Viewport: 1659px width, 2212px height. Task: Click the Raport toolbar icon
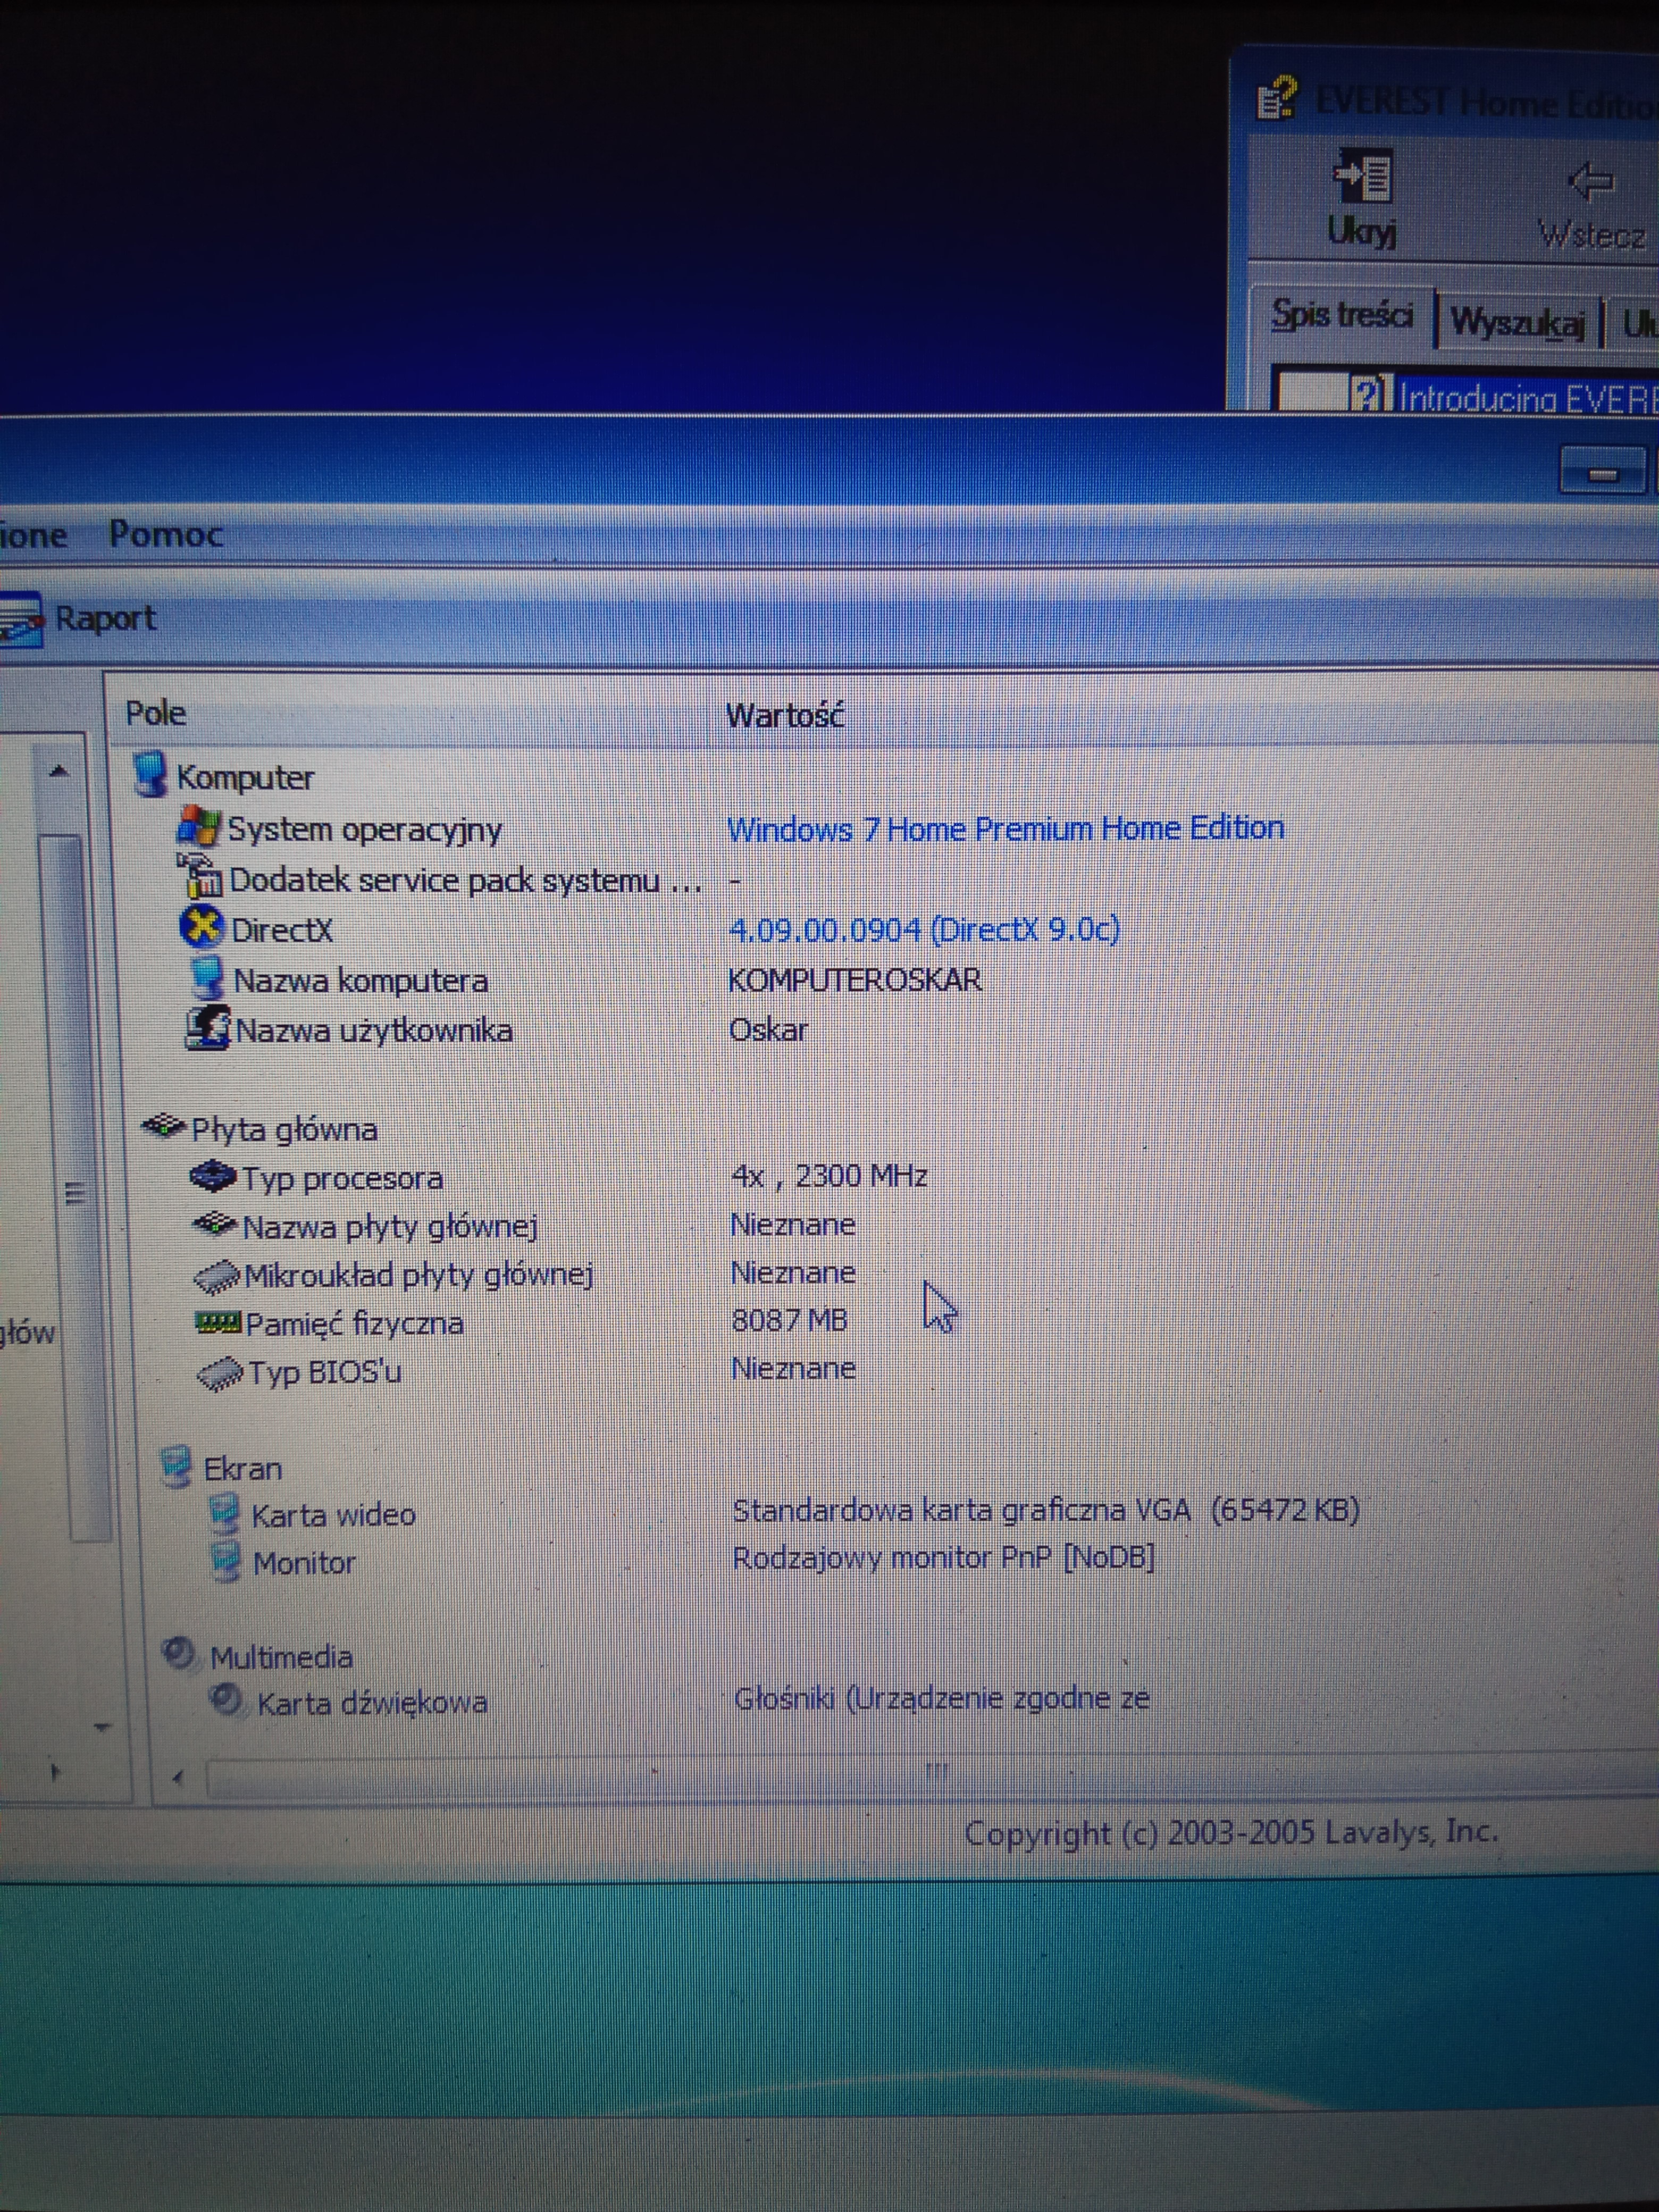[x=20, y=620]
